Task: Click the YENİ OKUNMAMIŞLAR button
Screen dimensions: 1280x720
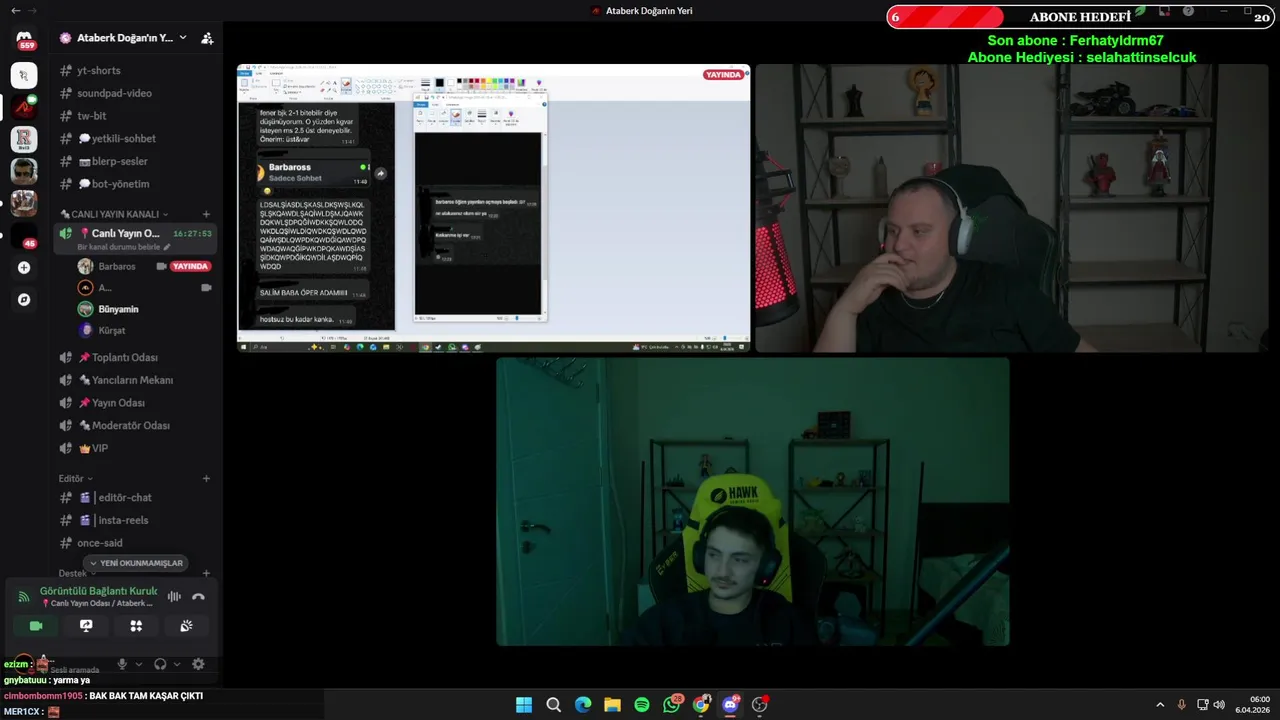Action: click(136, 563)
